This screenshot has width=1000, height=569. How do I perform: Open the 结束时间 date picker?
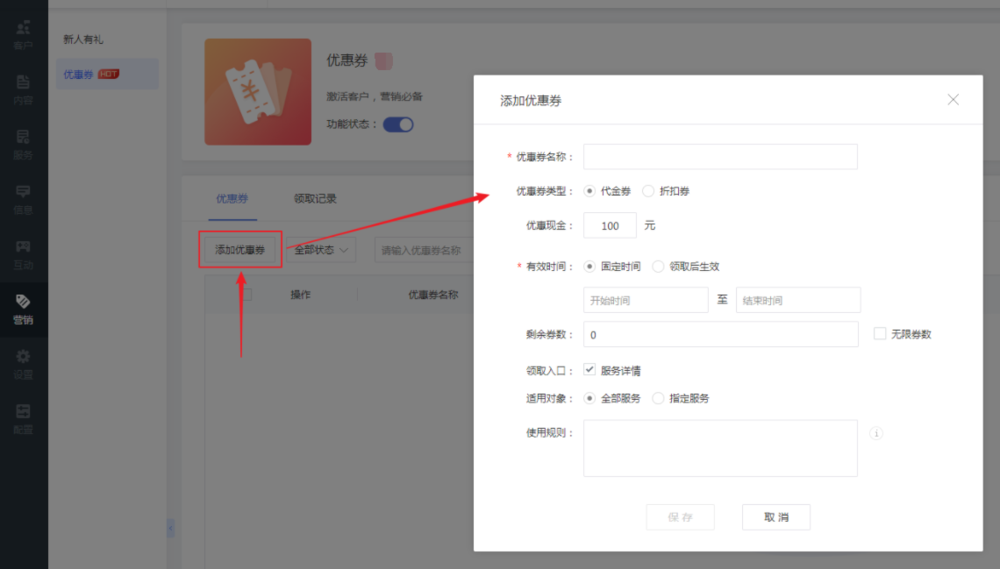[797, 300]
